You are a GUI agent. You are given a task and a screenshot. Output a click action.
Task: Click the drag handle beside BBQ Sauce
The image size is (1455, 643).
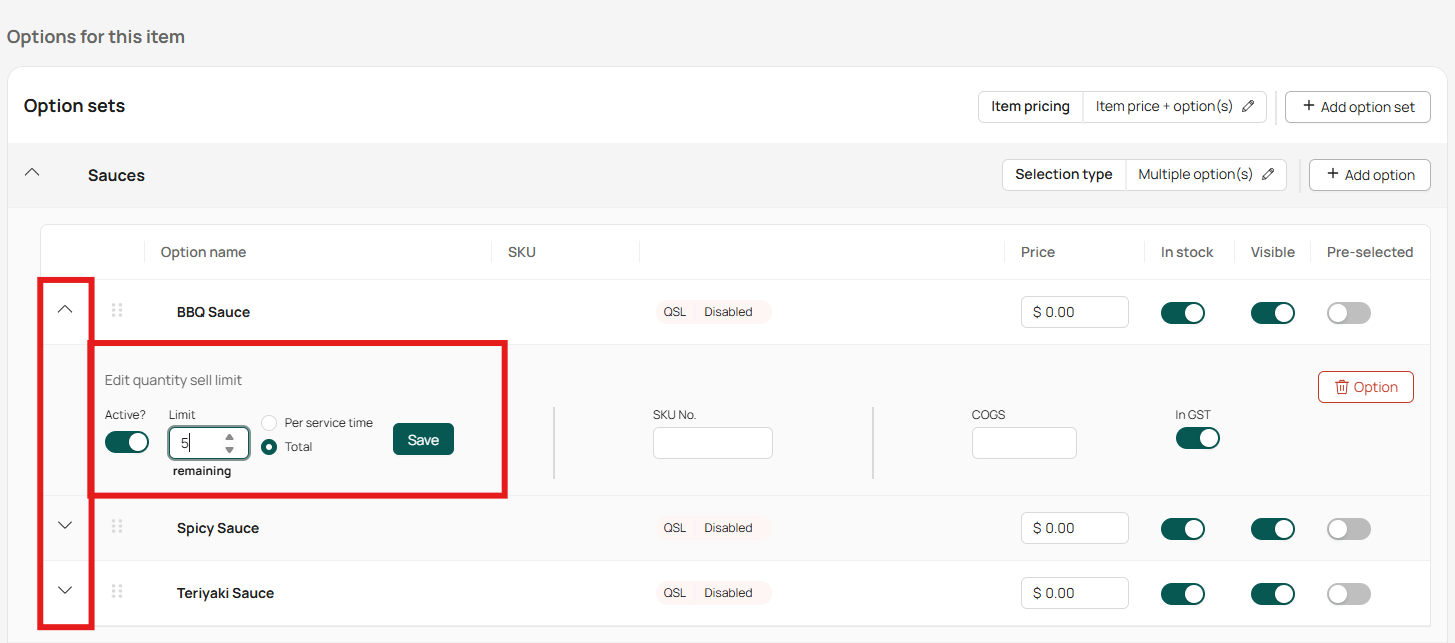tap(117, 310)
